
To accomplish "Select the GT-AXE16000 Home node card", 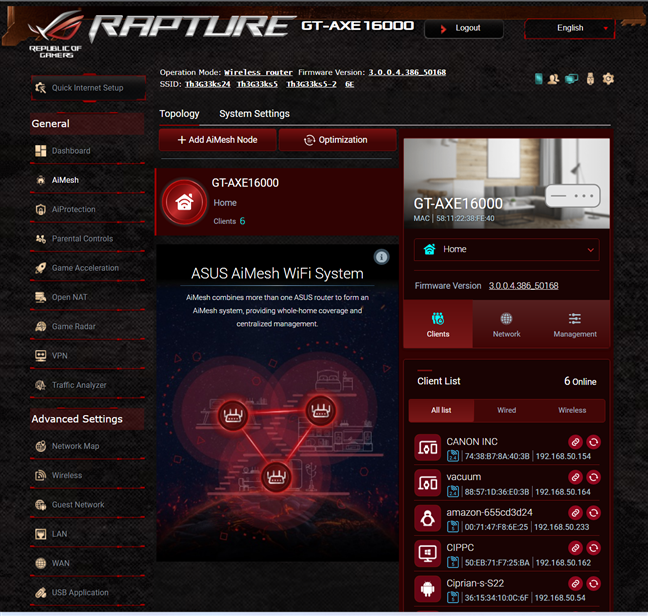I will (x=276, y=202).
